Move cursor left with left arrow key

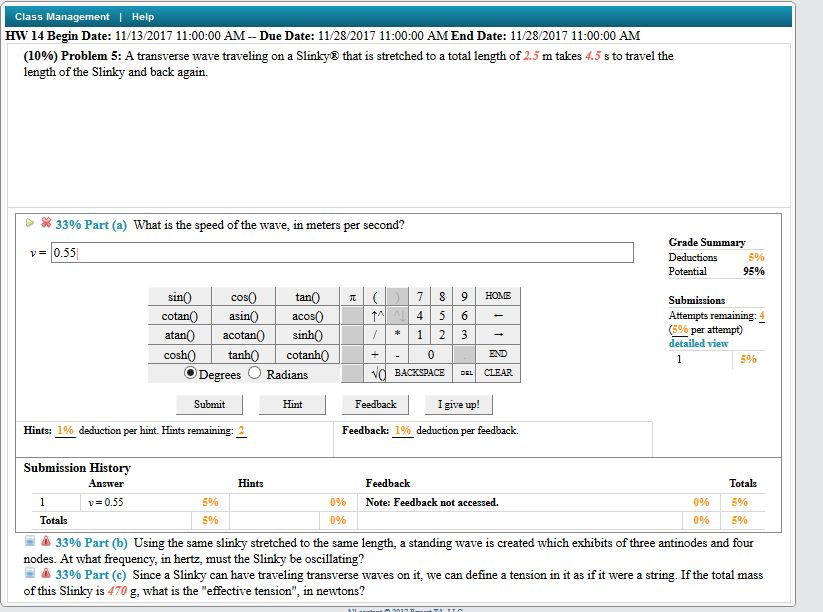(498, 316)
